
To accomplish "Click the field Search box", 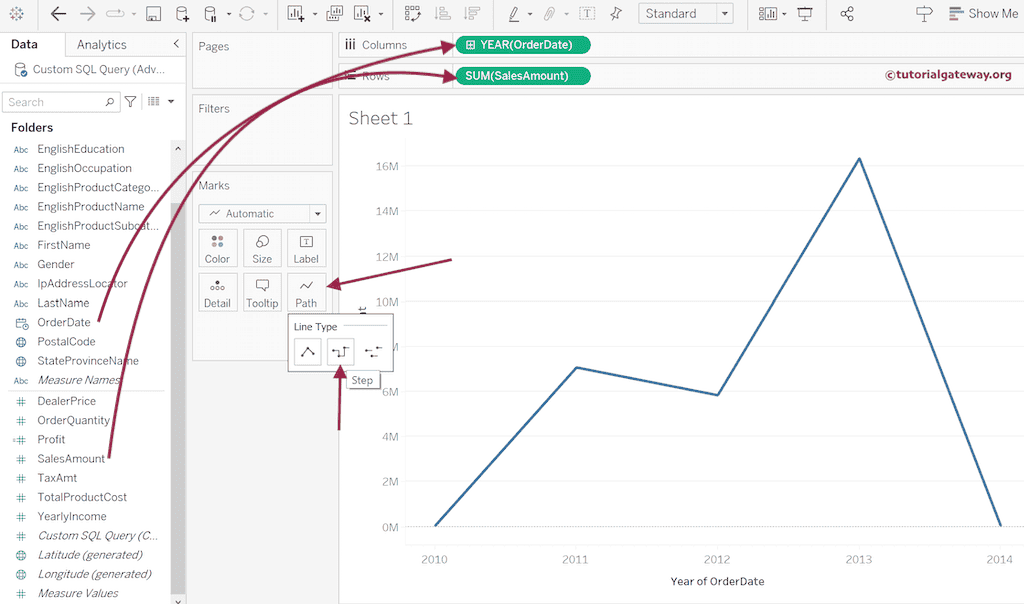I will (x=61, y=102).
